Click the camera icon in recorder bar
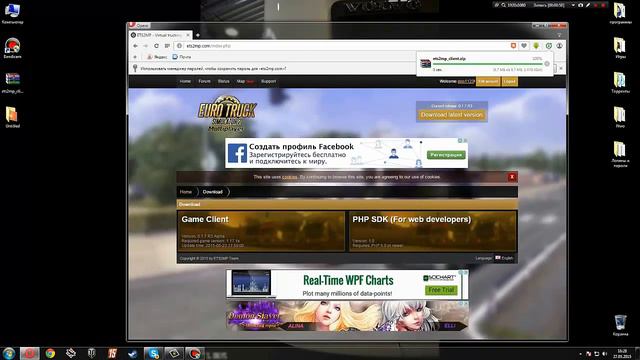This screenshot has width=640, height=360. (580, 5)
